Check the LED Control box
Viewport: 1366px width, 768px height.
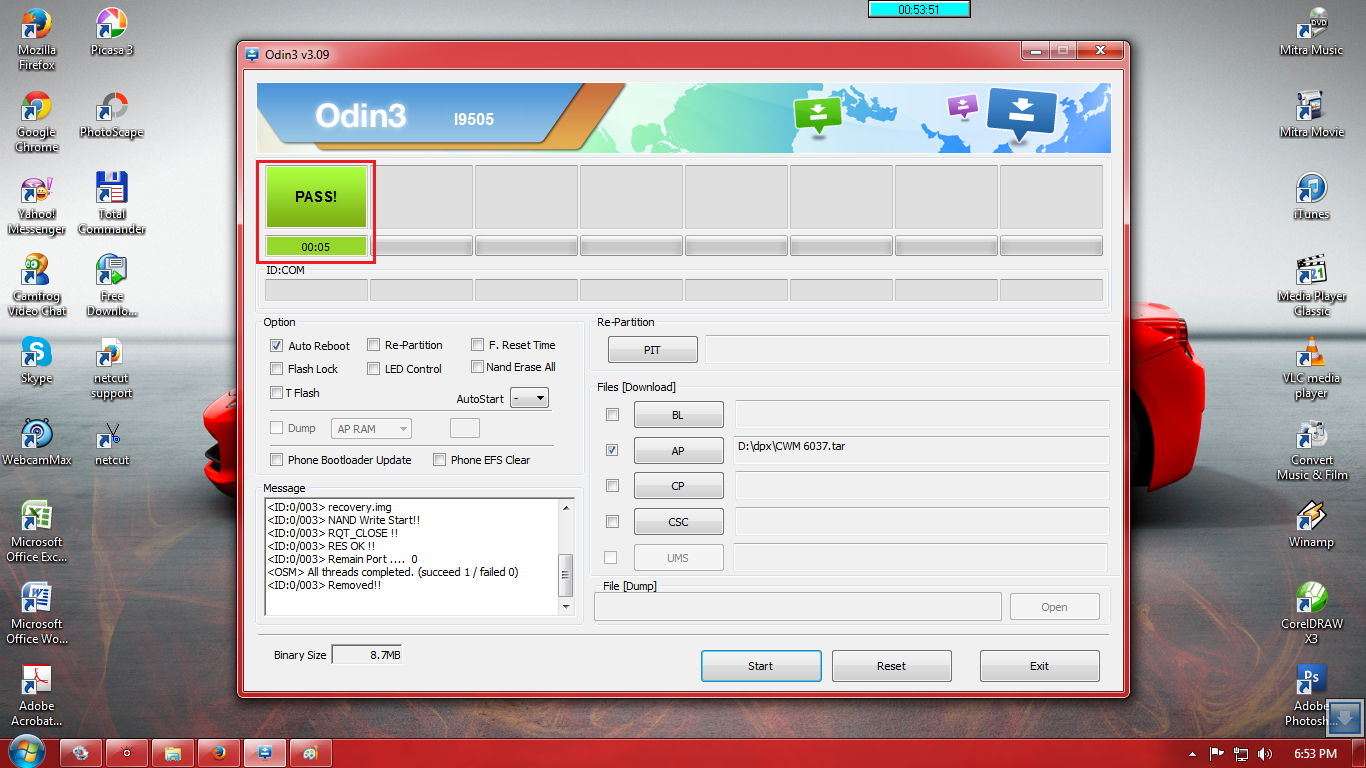374,368
